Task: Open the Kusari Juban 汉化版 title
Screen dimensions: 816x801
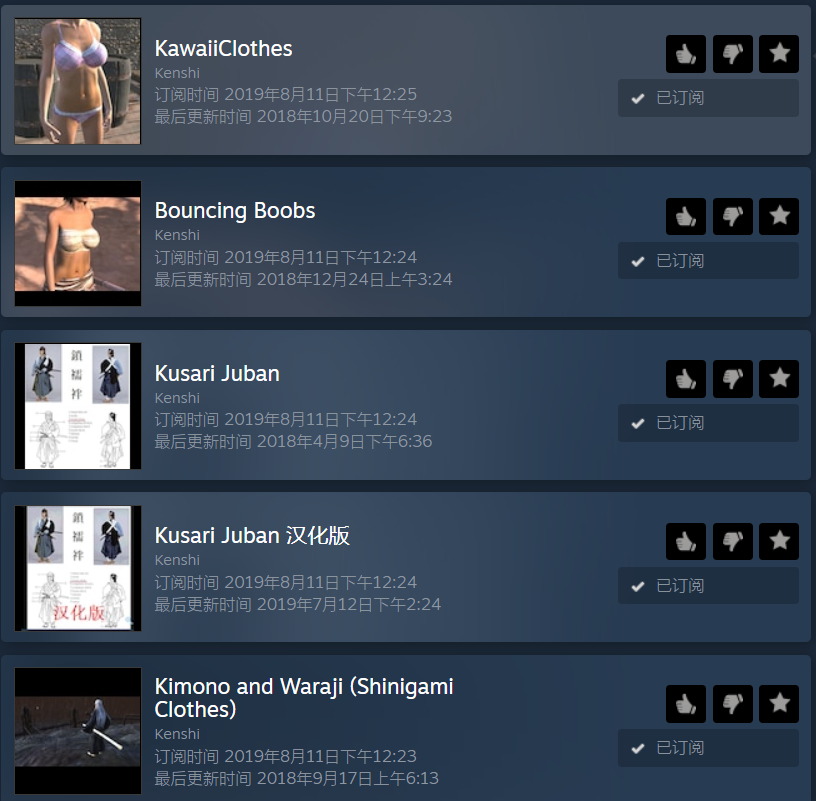Action: point(252,536)
